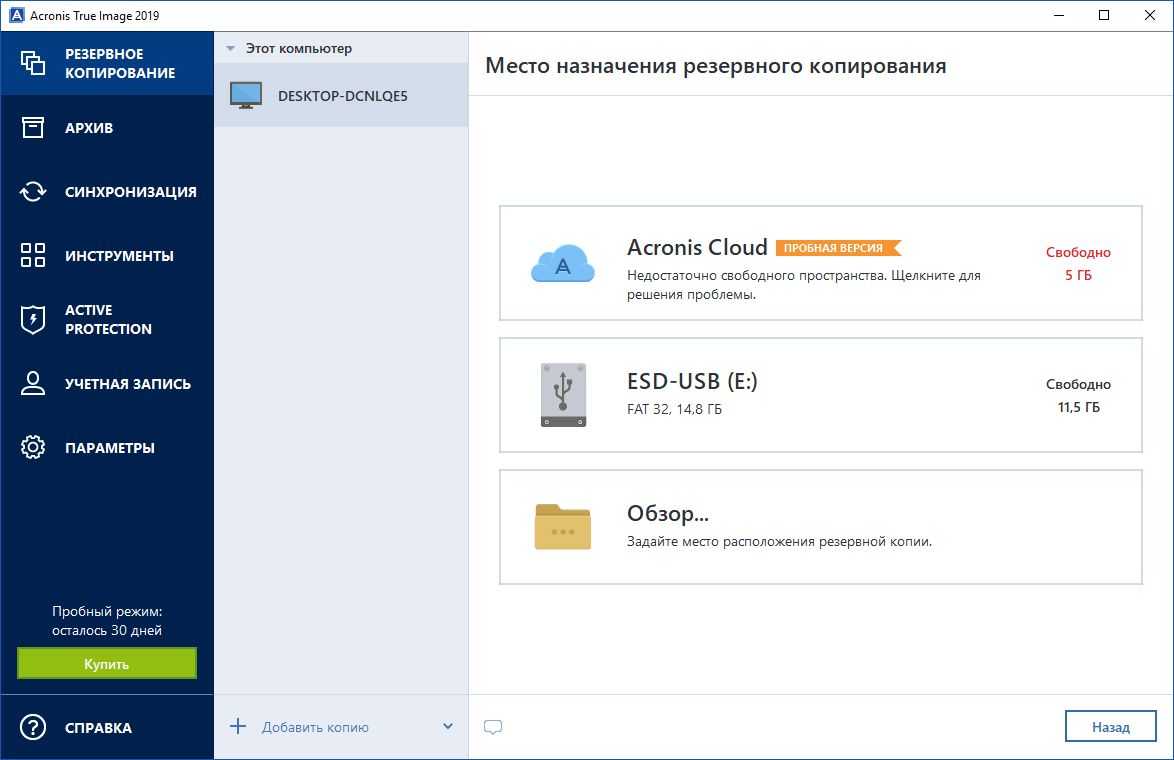Go to 'Учетная запись' section

tap(127, 384)
